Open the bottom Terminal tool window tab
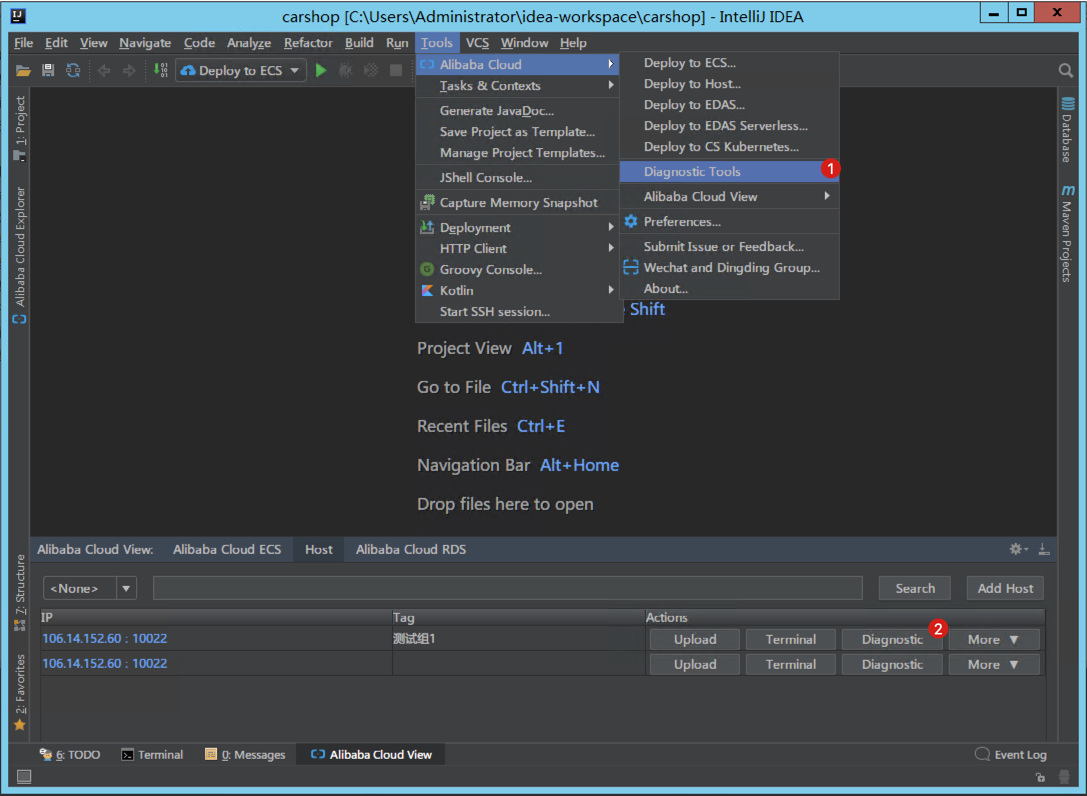Viewport: 1087px width, 796px height. [152, 754]
